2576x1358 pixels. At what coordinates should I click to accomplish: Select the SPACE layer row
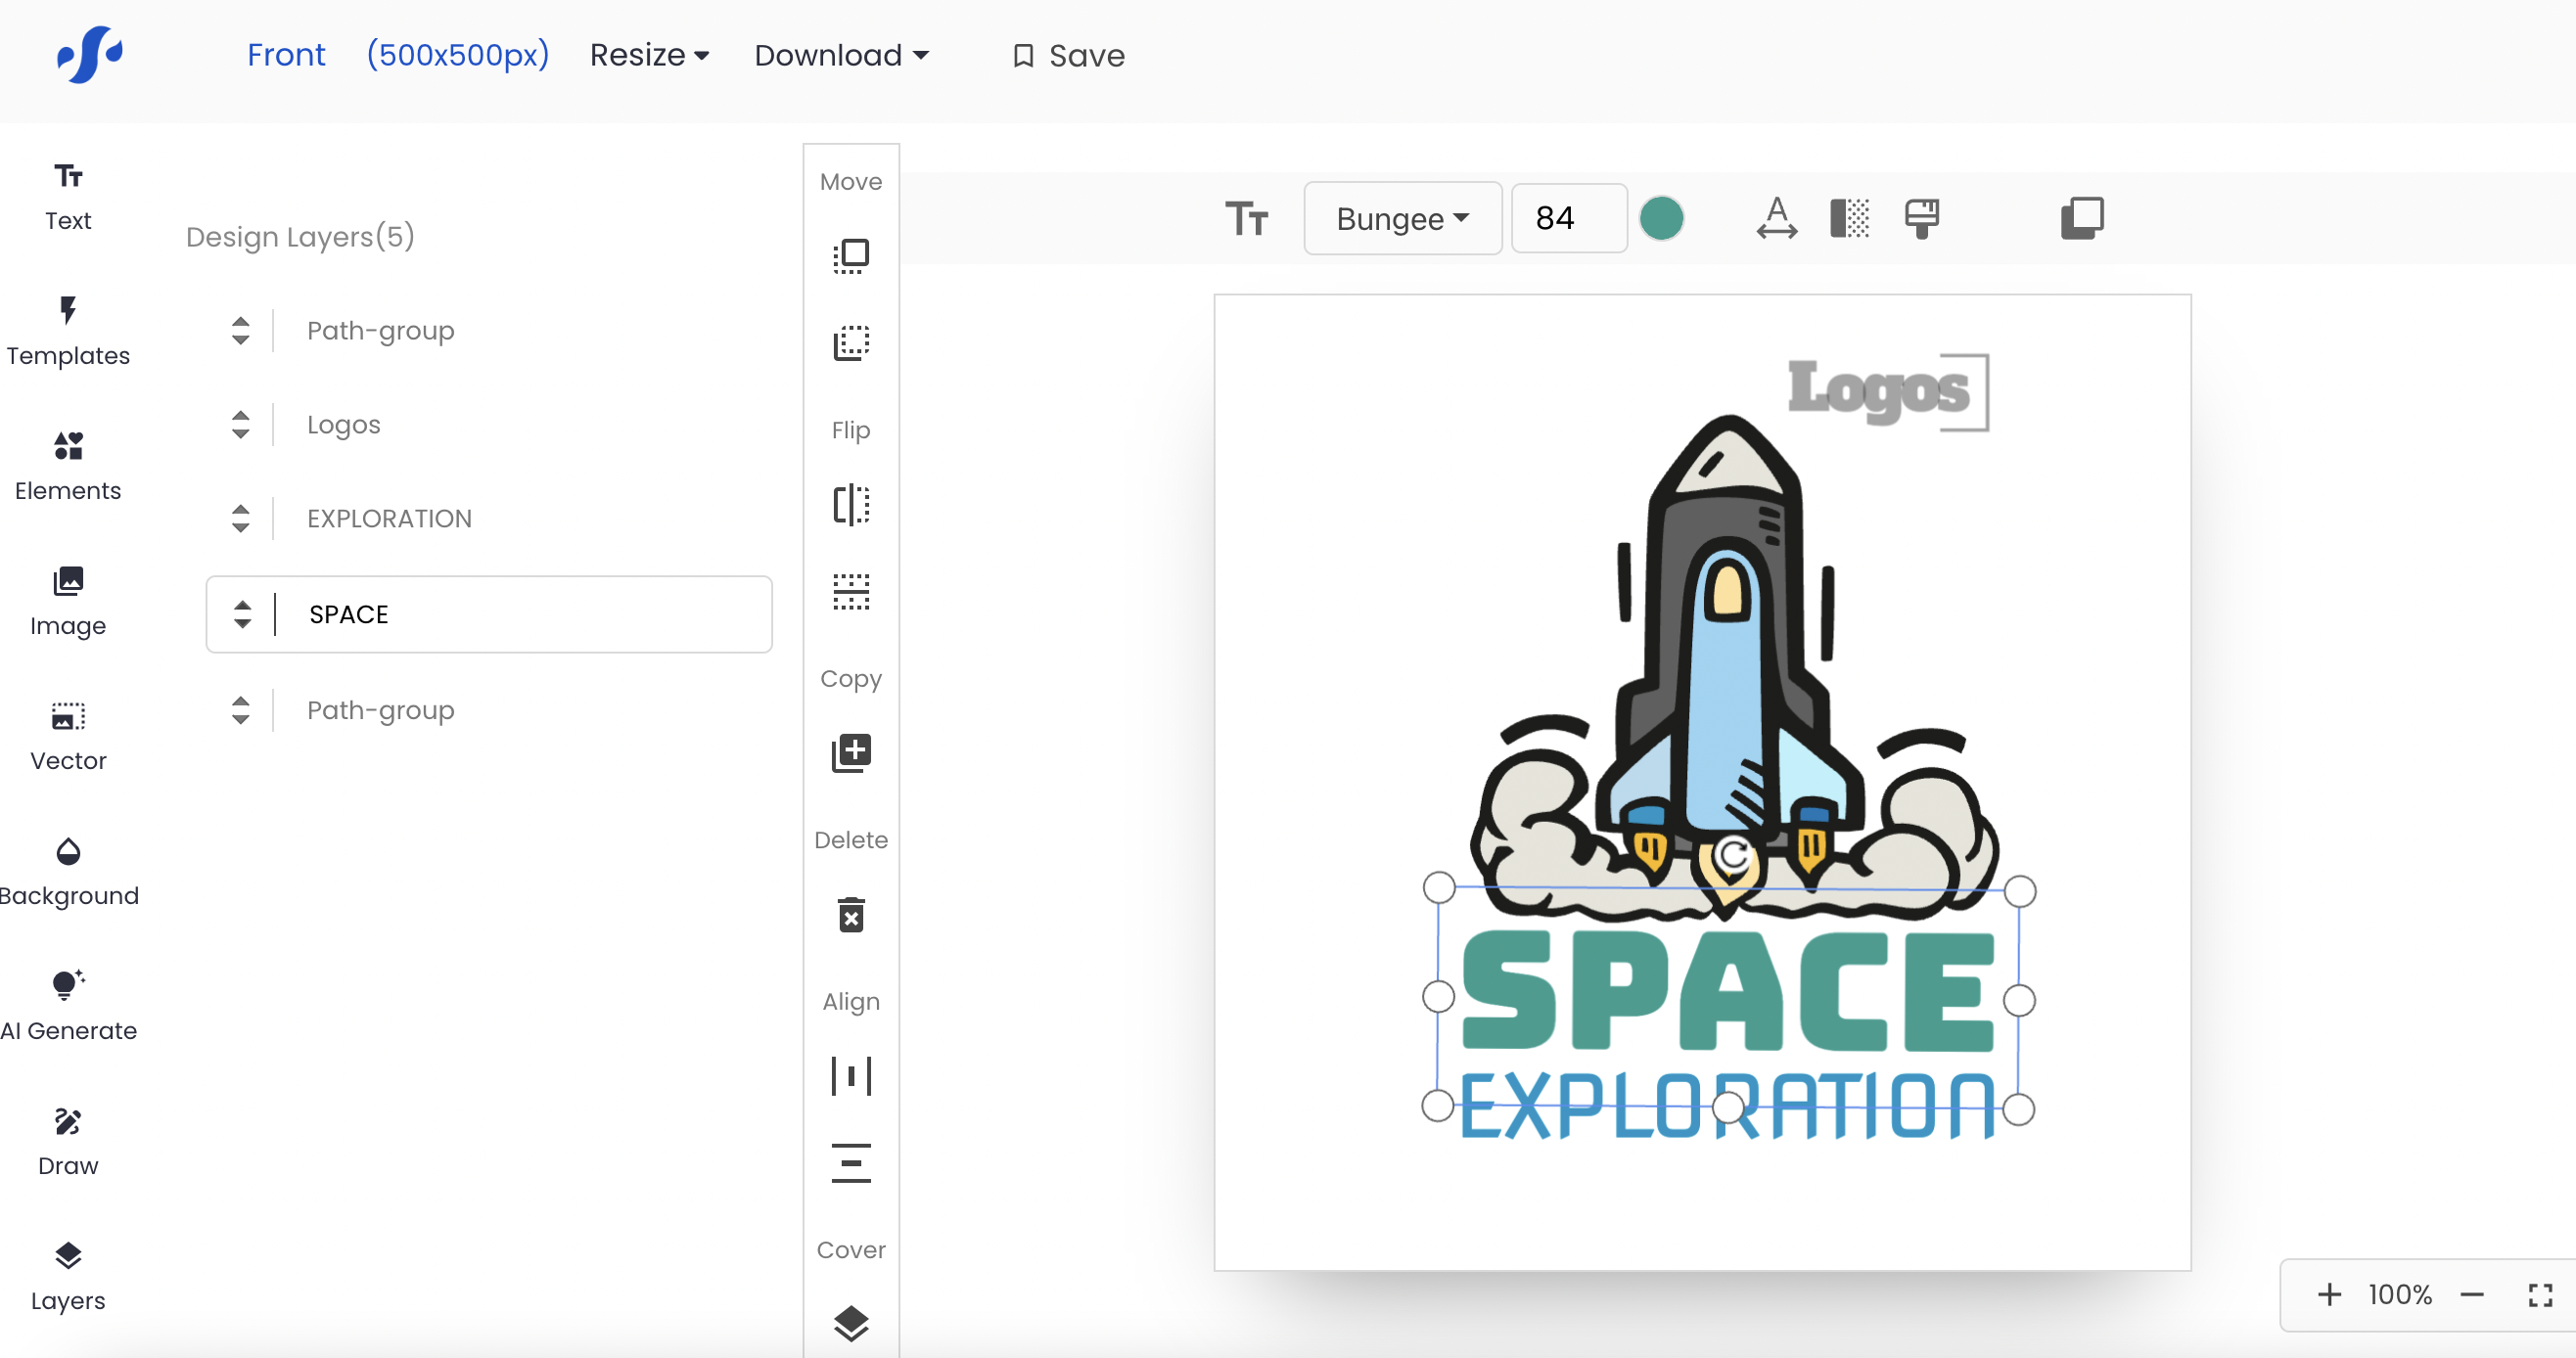(489, 614)
